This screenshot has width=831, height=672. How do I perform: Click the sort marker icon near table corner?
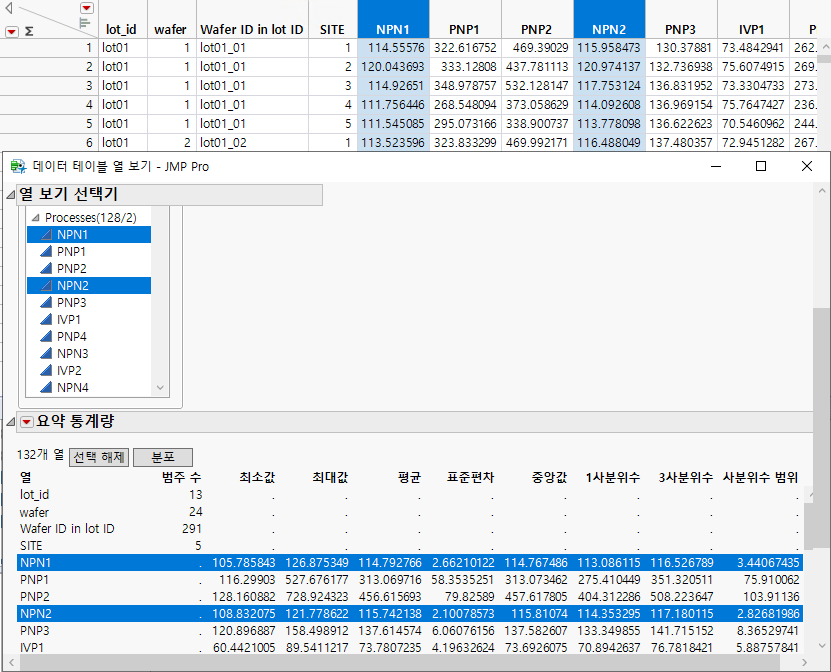84,22
